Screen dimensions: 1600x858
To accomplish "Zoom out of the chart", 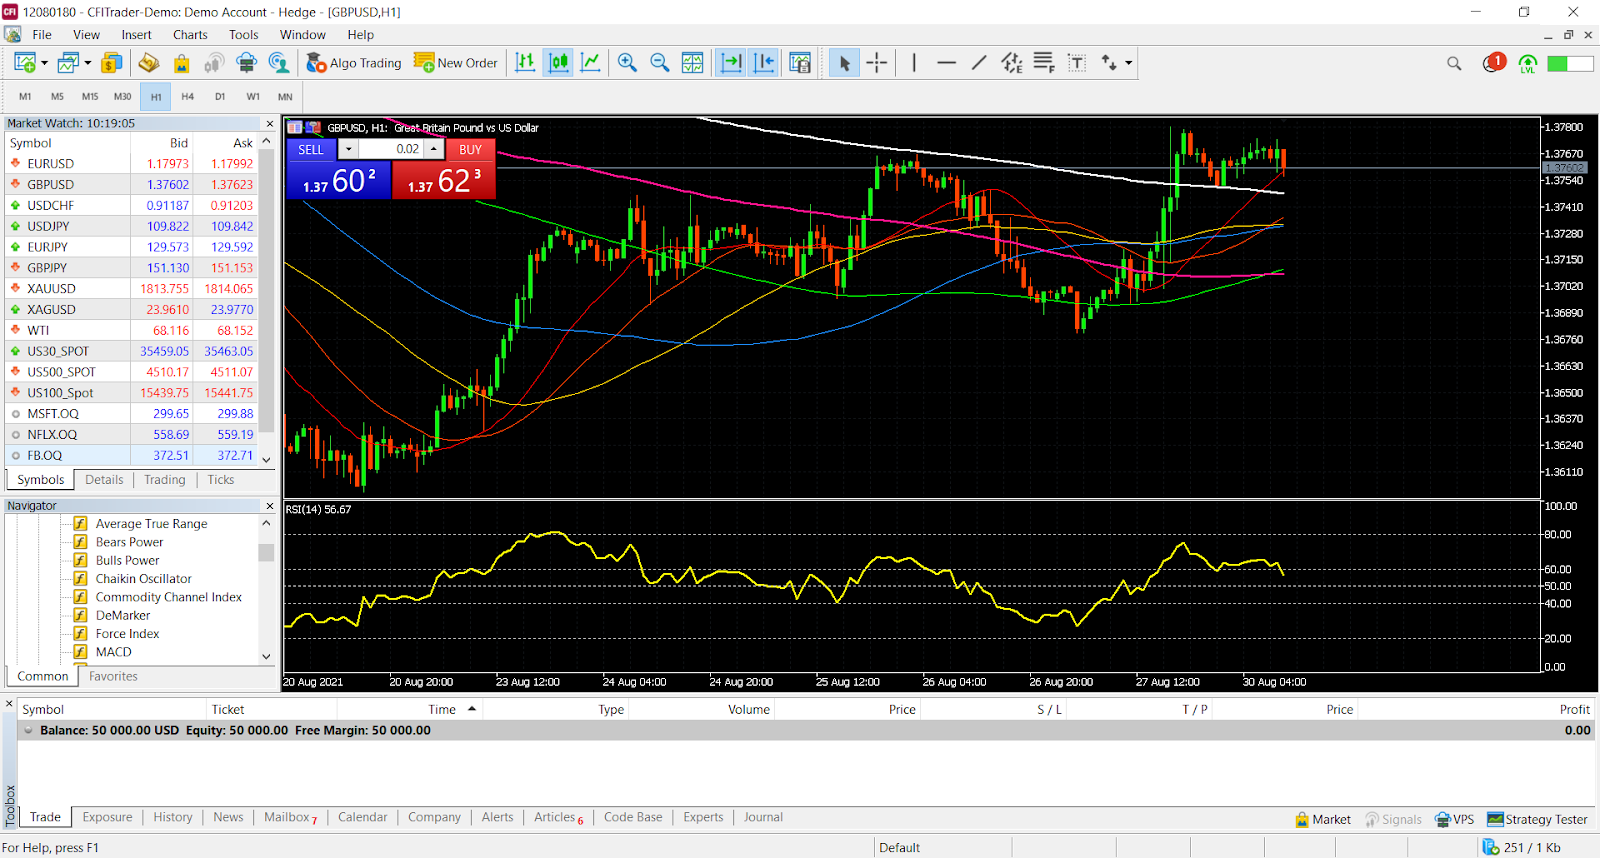I will pos(660,63).
